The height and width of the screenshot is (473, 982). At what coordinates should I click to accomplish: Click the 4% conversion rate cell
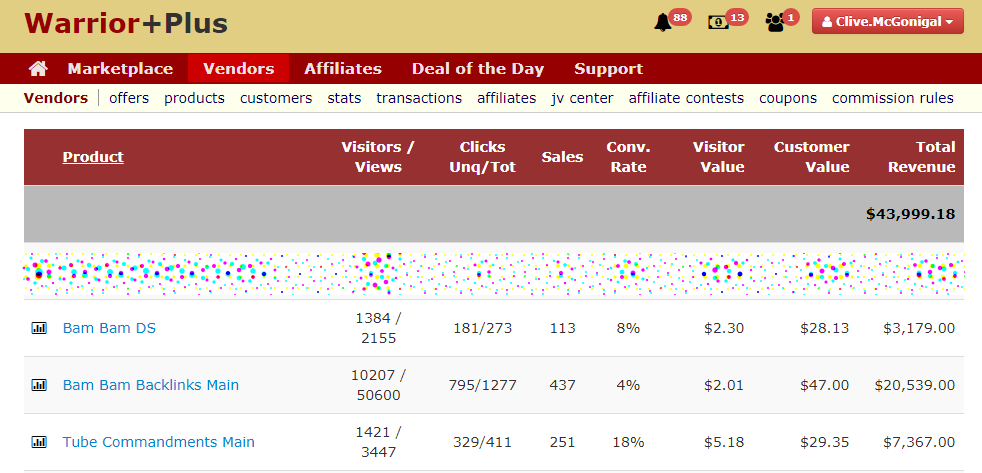[x=628, y=385]
